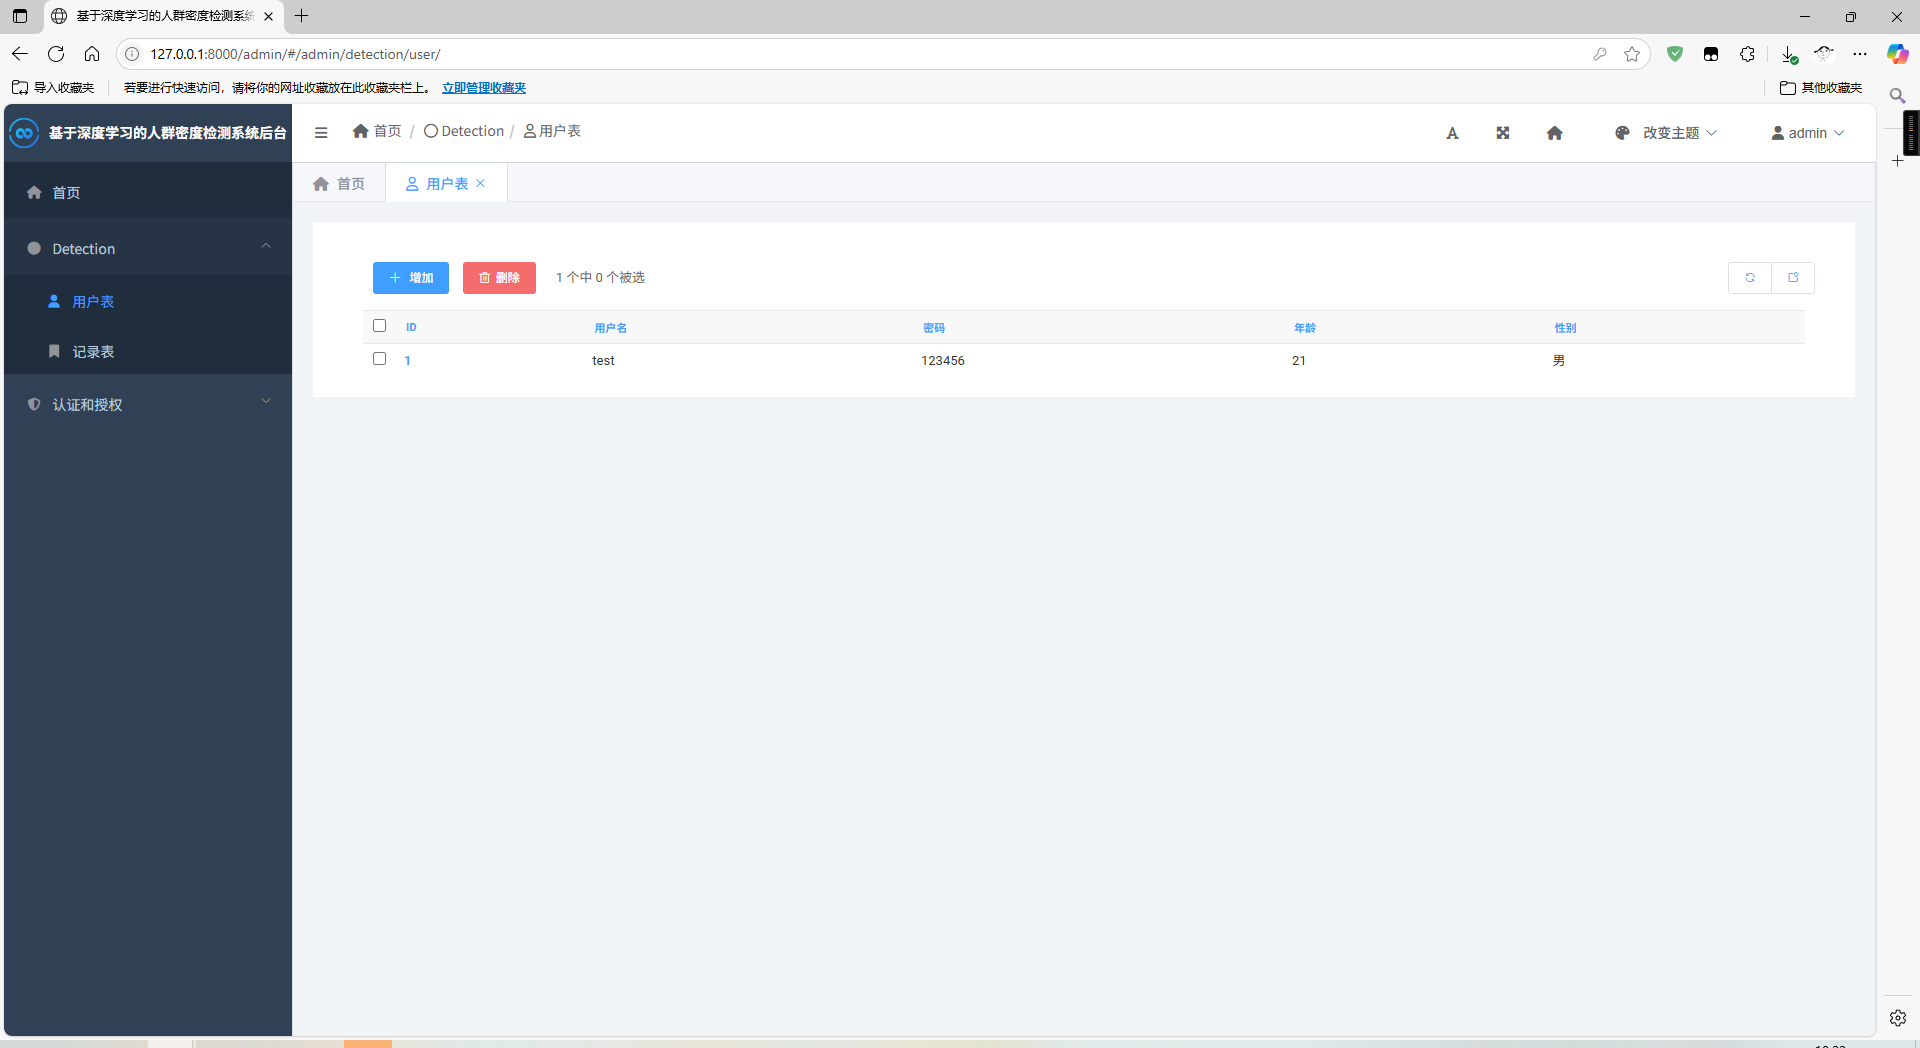Expand the 认证和授权 menu group
This screenshot has height=1048, width=1920.
tap(148, 404)
